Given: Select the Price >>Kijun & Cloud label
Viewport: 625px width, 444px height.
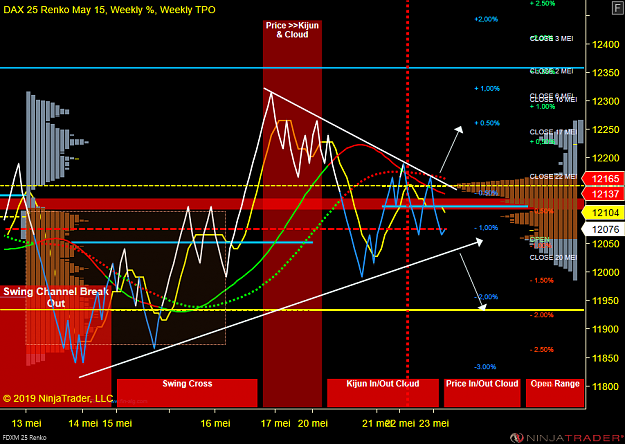Looking at the screenshot, I should [292, 30].
